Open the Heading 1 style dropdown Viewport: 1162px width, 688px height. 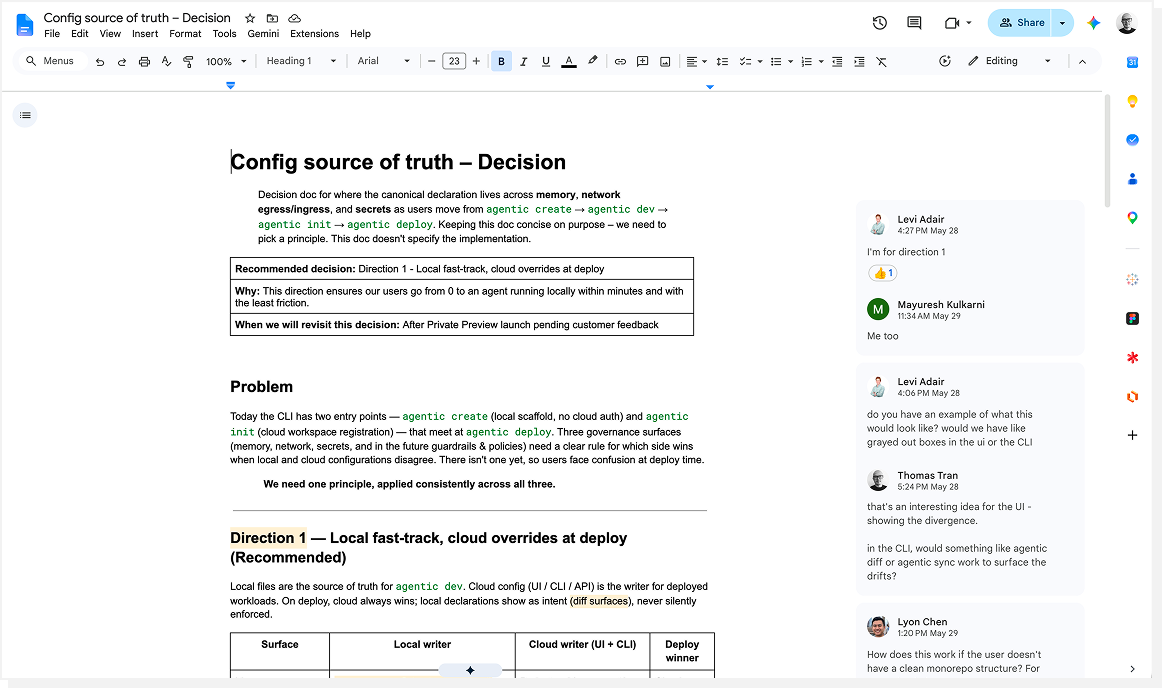(301, 61)
